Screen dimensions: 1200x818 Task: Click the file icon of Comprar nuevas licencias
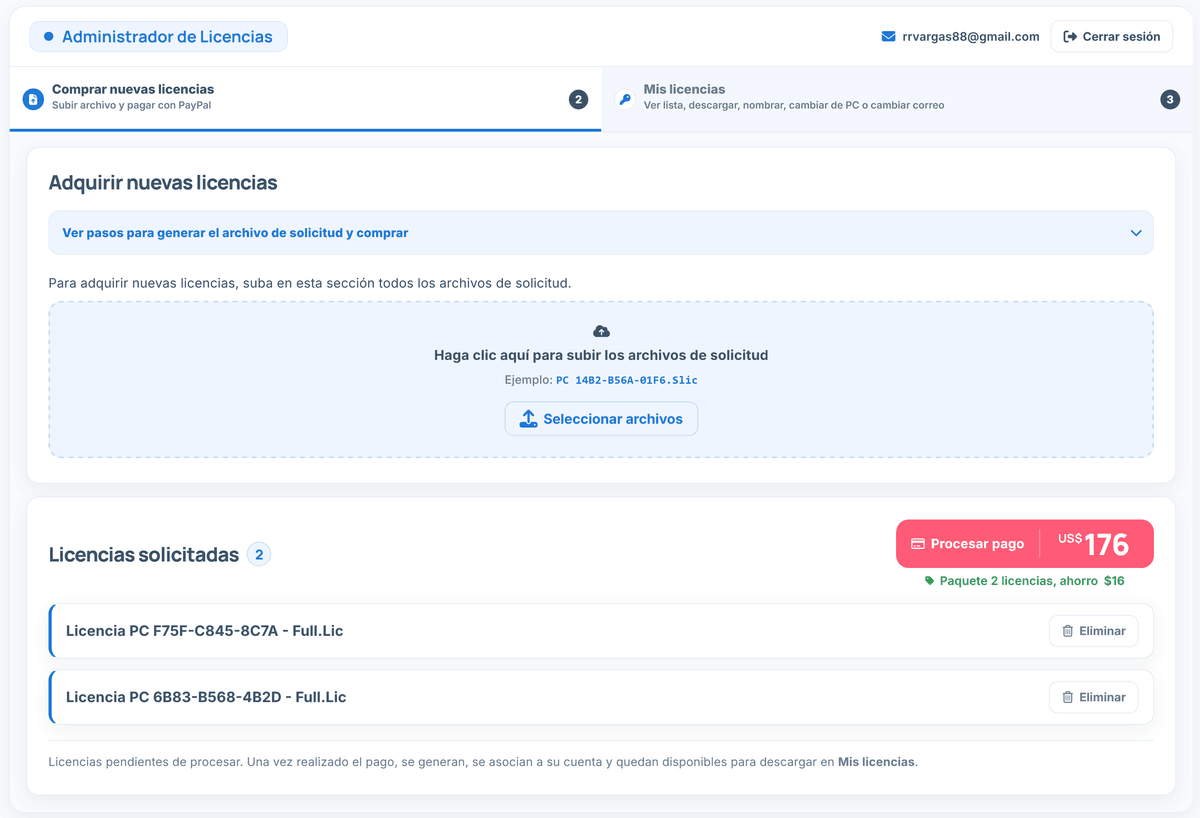pos(33,99)
